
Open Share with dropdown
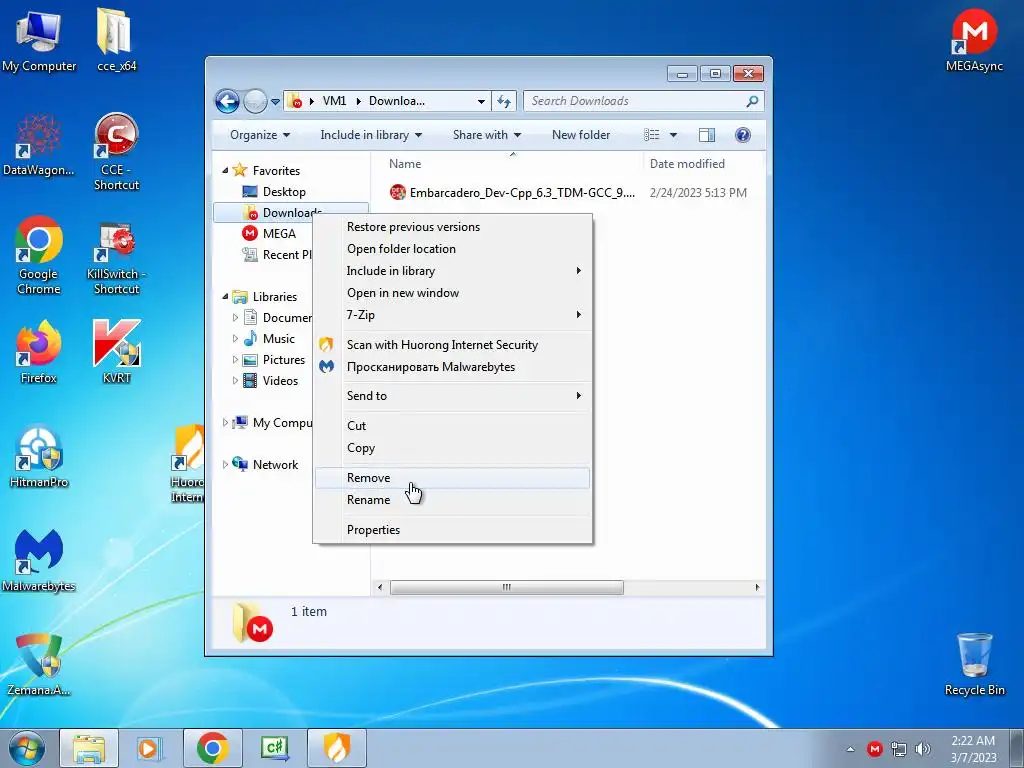(487, 135)
